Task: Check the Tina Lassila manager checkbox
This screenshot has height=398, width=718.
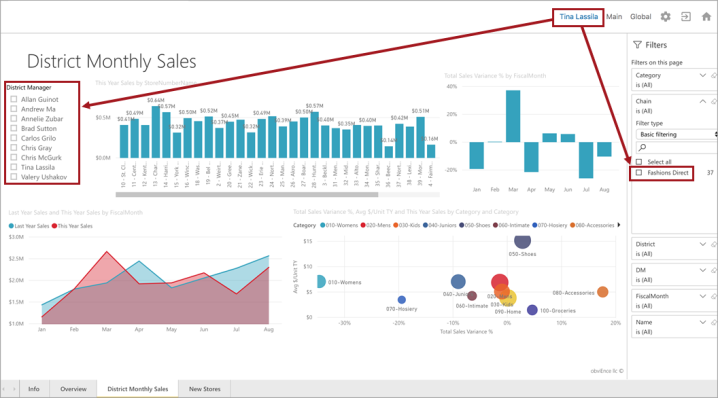Action: click(x=14, y=167)
